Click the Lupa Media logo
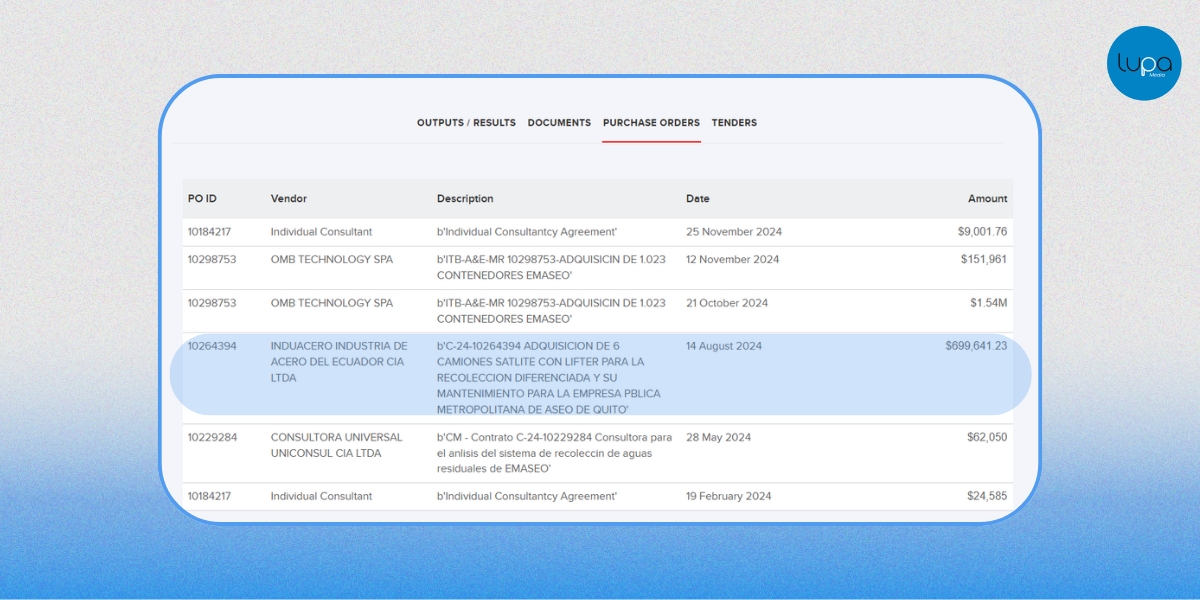The width and height of the screenshot is (1200, 600). [1143, 63]
